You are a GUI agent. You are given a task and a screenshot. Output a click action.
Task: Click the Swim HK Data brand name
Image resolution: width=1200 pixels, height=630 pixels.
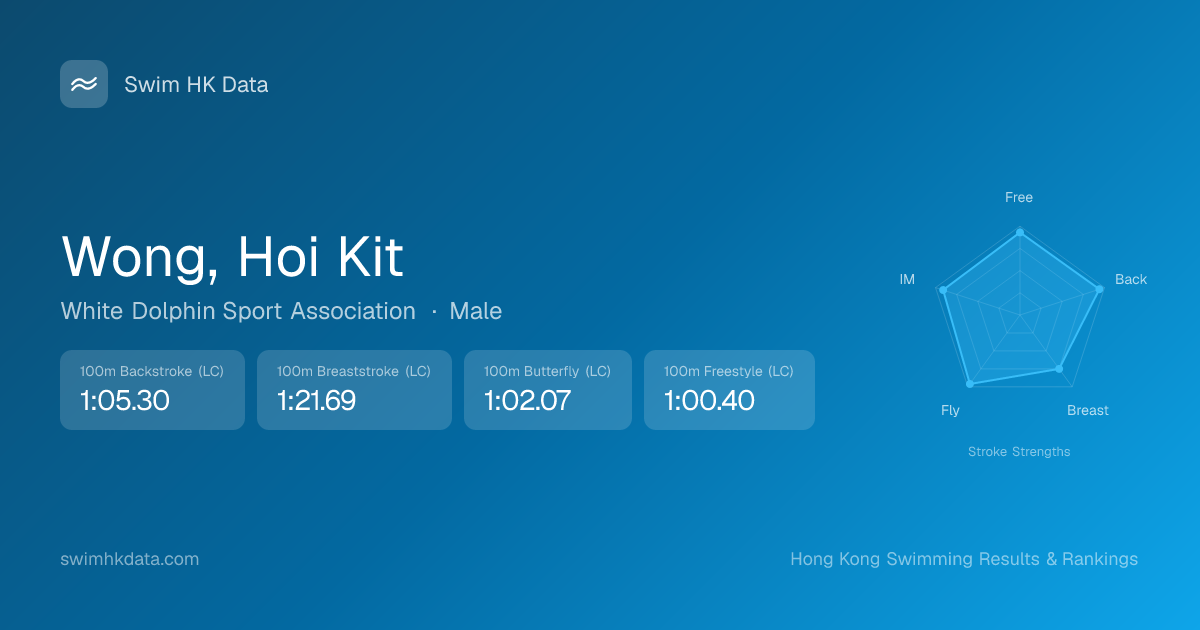point(196,85)
